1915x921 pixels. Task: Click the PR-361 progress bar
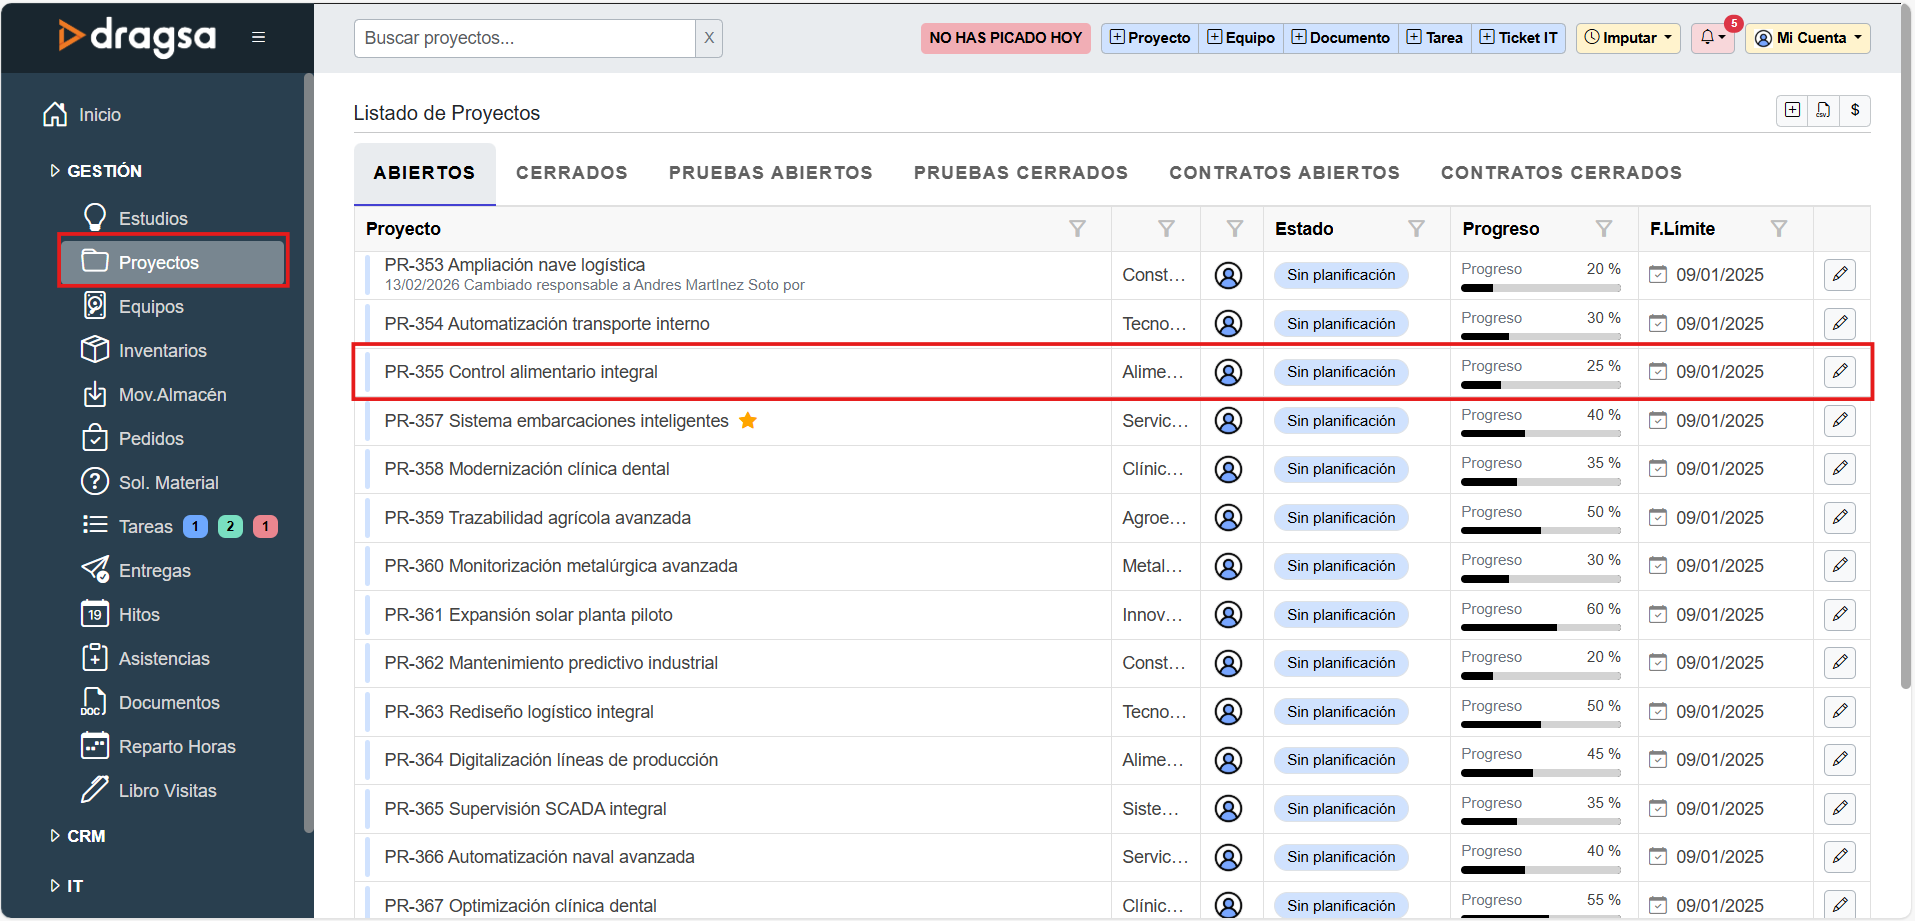point(1540,628)
